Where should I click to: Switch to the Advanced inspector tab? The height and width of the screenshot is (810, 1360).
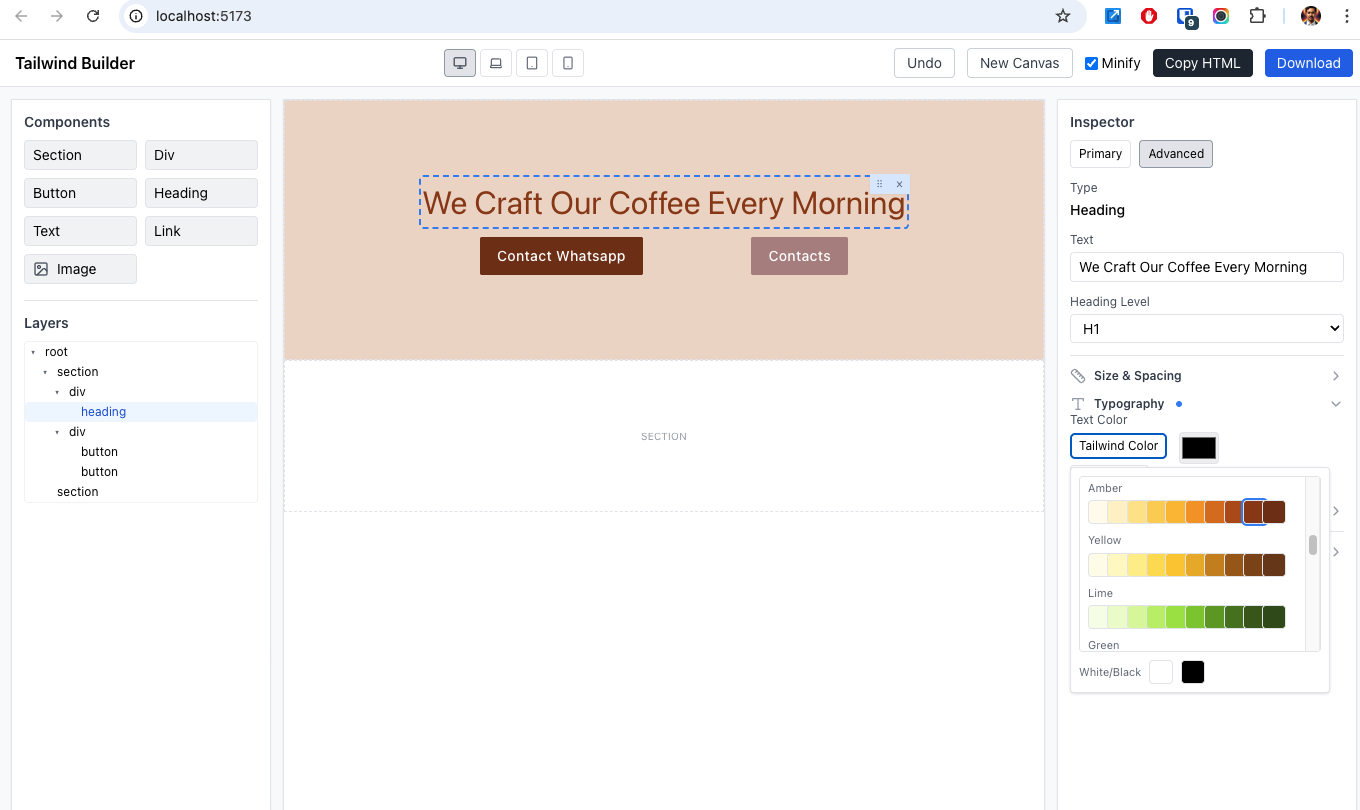pos(1176,154)
